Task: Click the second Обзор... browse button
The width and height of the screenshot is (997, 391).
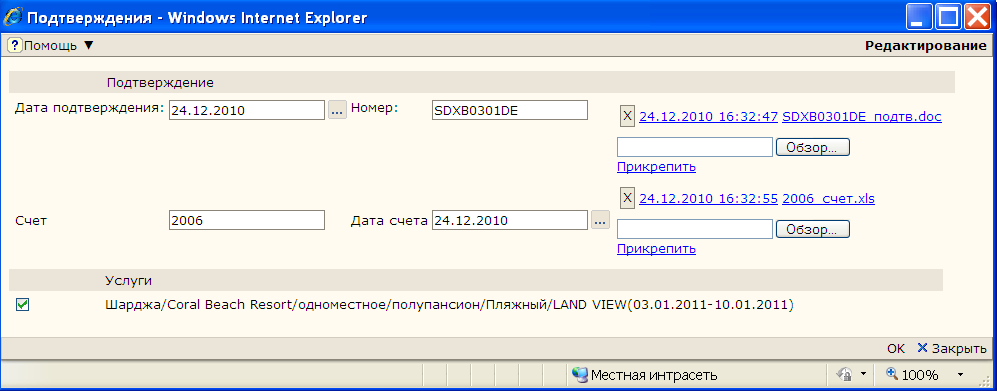Action: (x=813, y=229)
